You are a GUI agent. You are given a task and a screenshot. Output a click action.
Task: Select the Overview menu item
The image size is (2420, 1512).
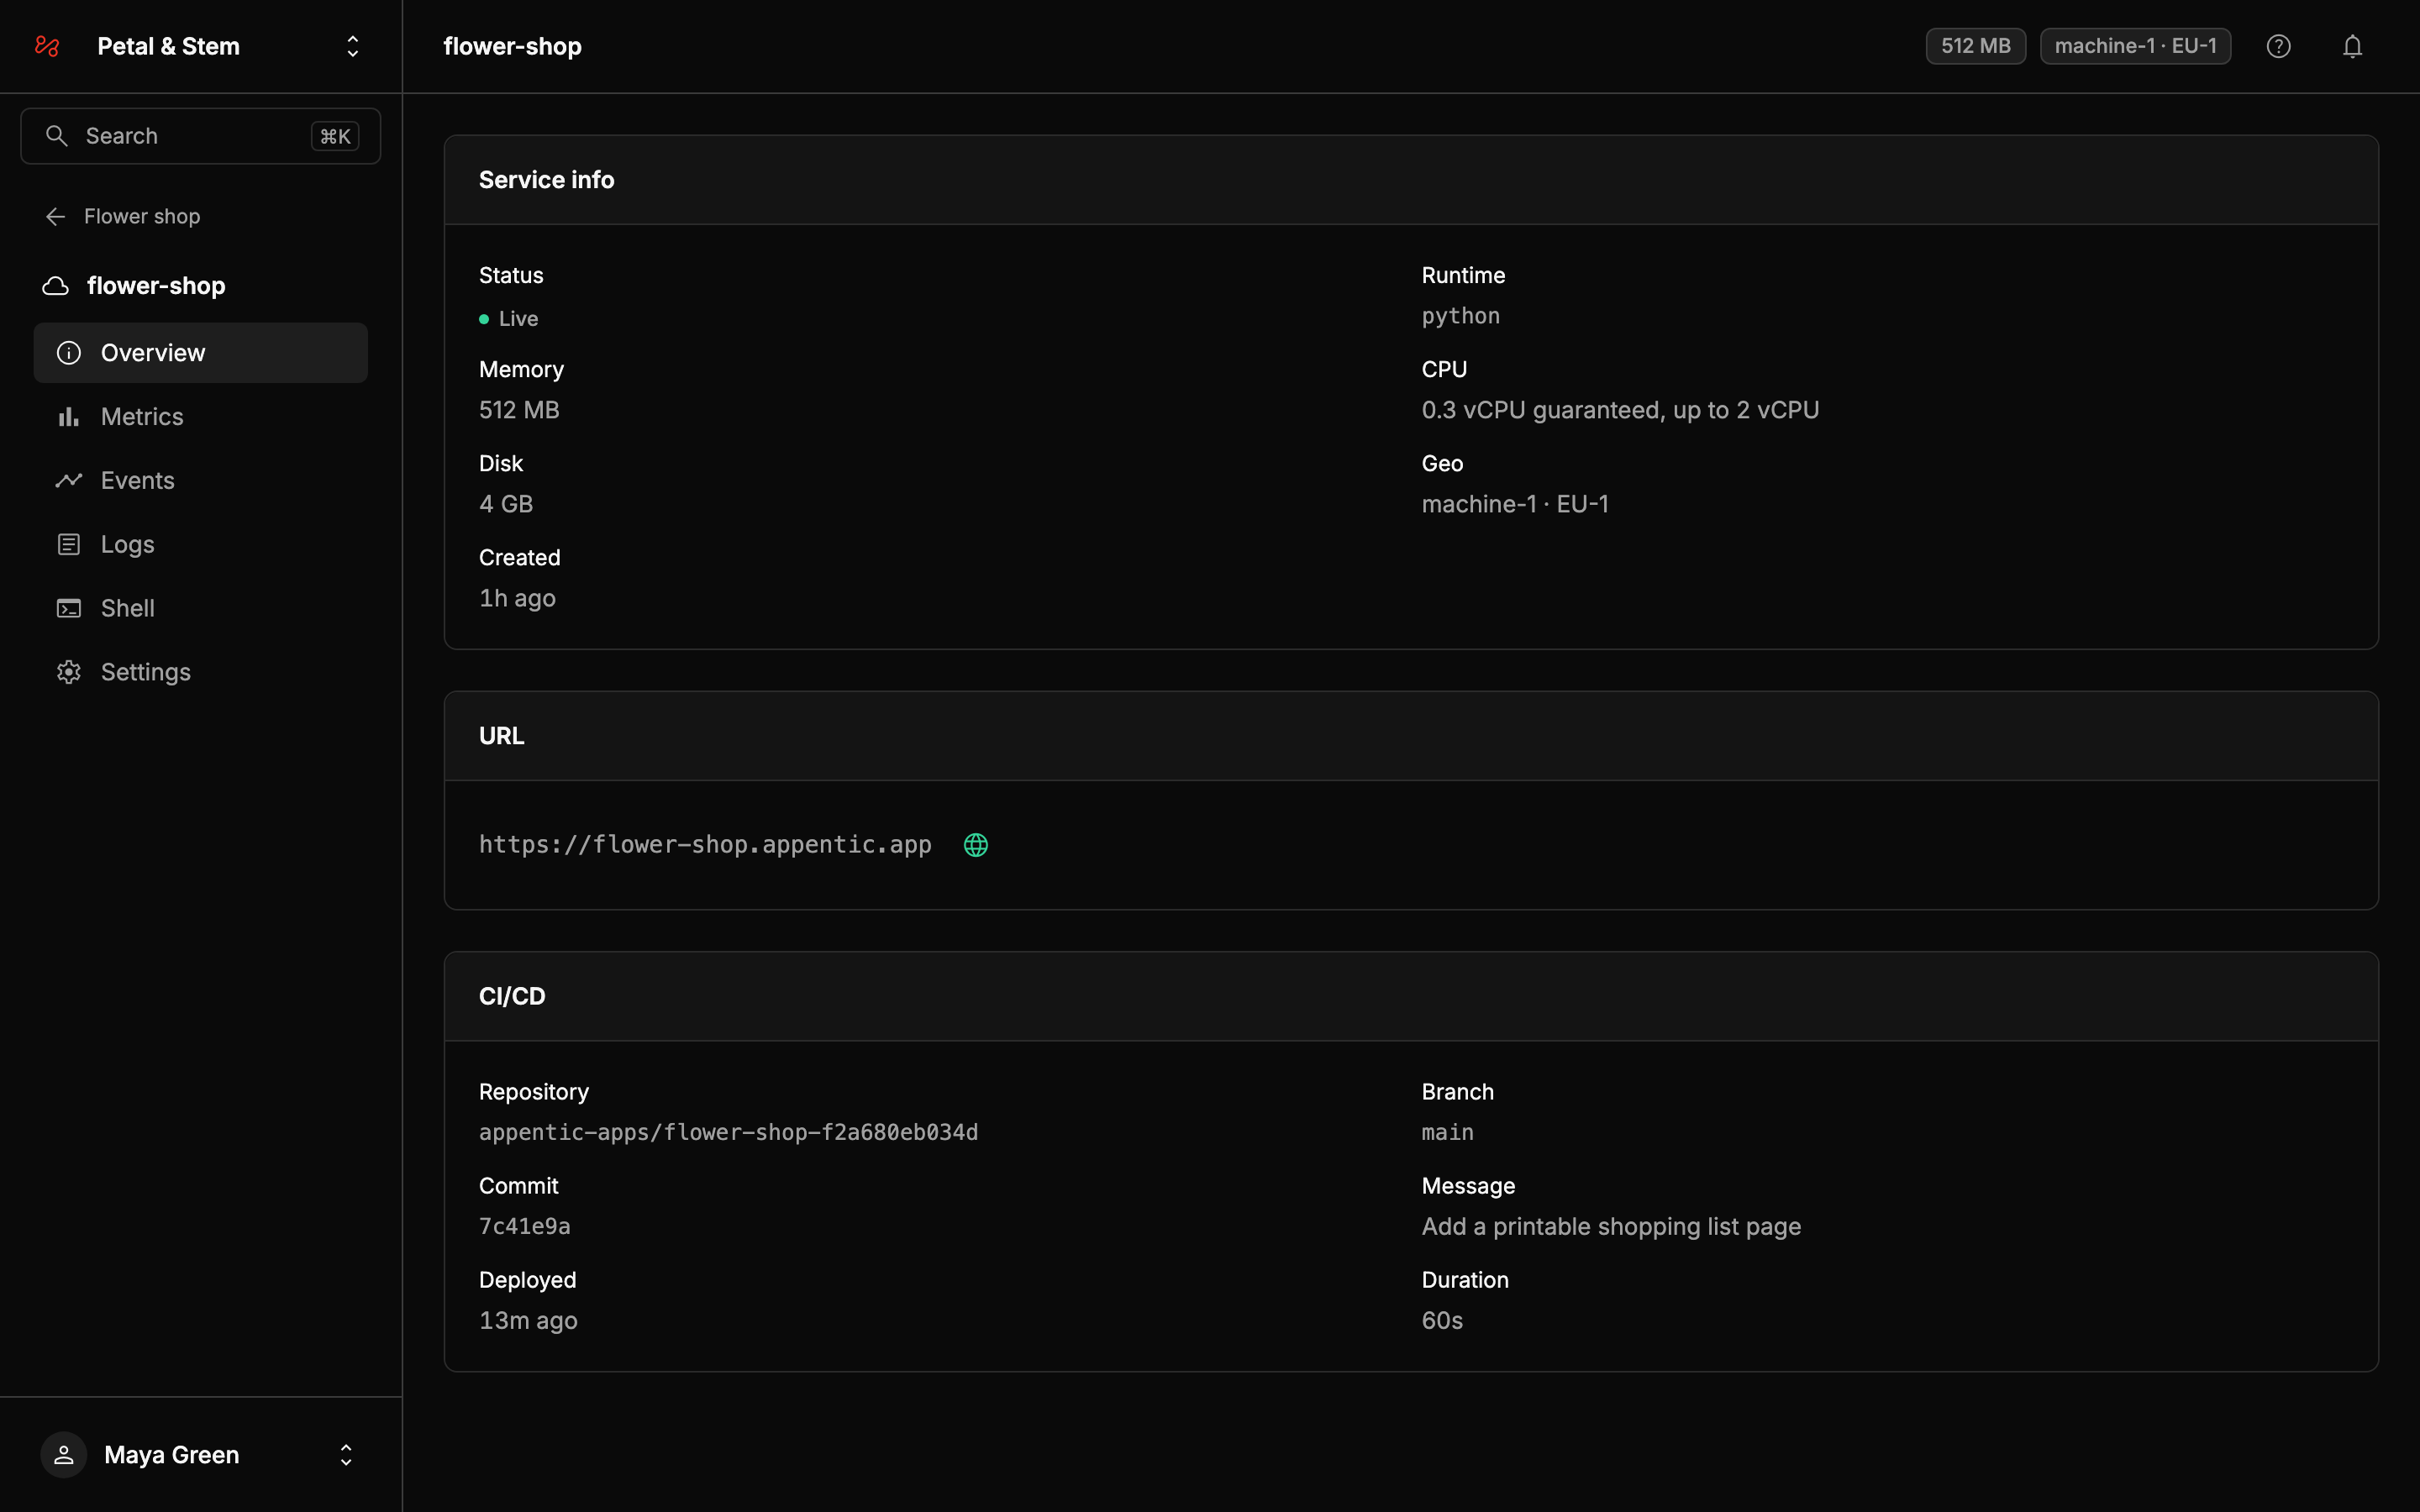click(x=200, y=353)
